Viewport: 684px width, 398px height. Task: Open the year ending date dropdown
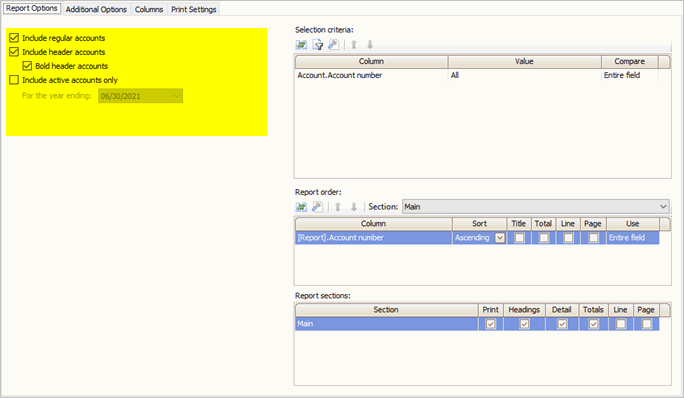point(140,96)
